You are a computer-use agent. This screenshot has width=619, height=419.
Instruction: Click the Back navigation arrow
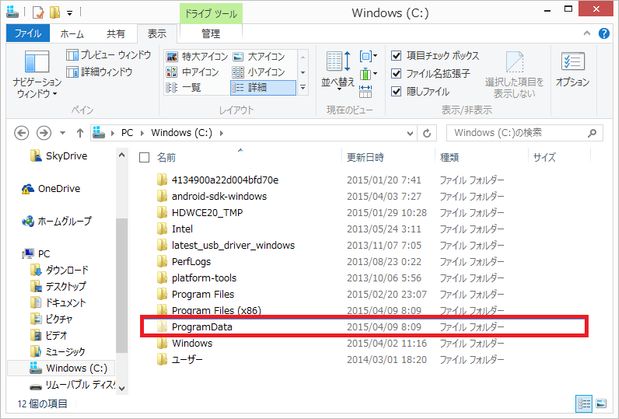[21, 133]
